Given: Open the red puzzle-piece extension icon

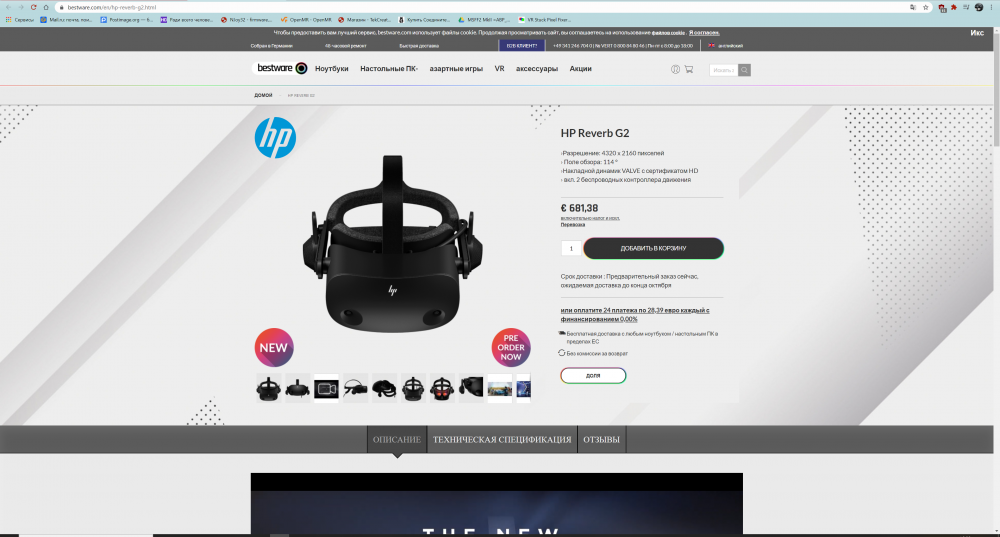Looking at the screenshot, I should [954, 7].
